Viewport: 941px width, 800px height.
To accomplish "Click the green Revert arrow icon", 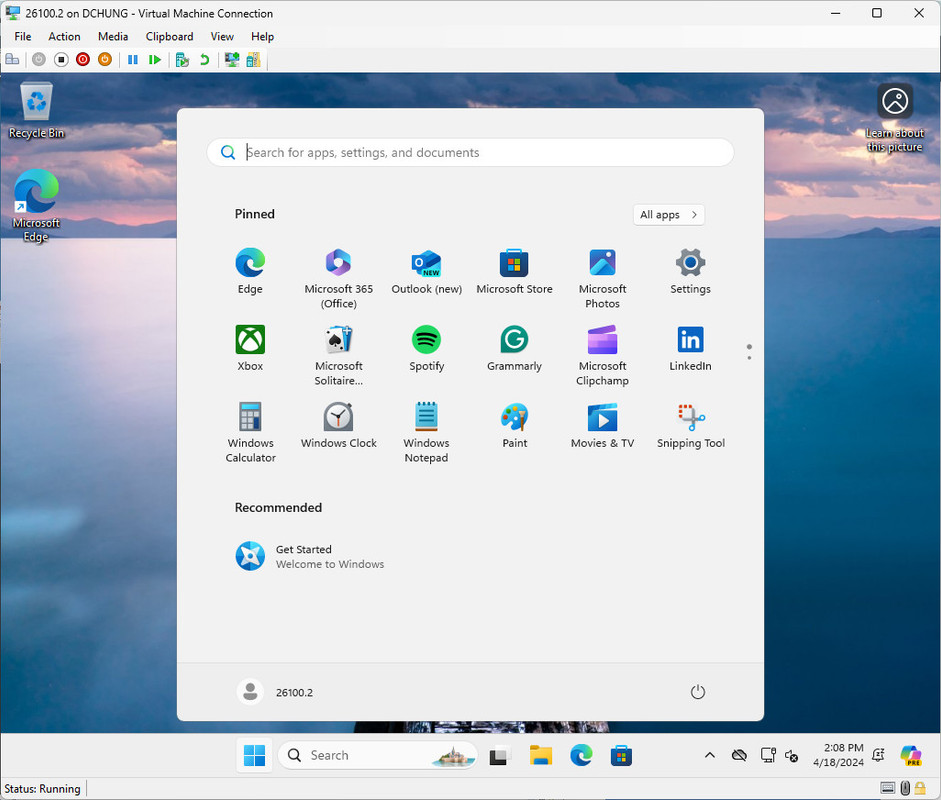I will pyautogui.click(x=204, y=59).
